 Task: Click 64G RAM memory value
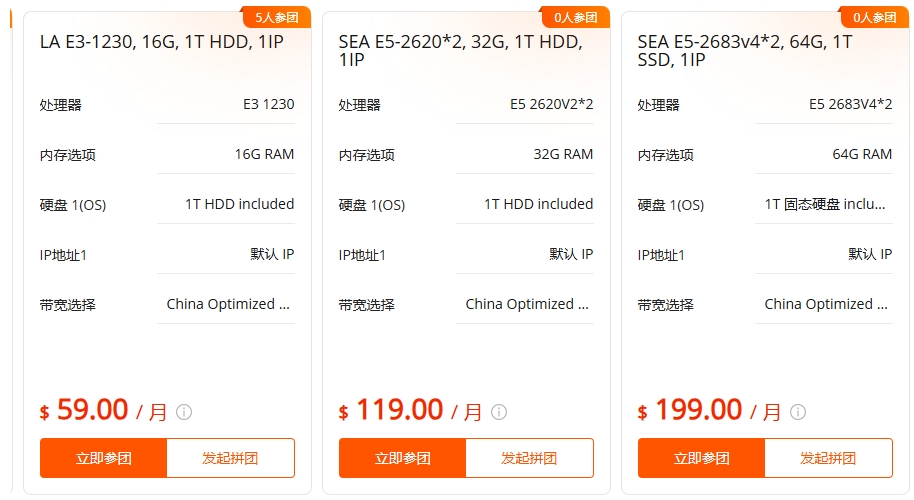coord(862,154)
